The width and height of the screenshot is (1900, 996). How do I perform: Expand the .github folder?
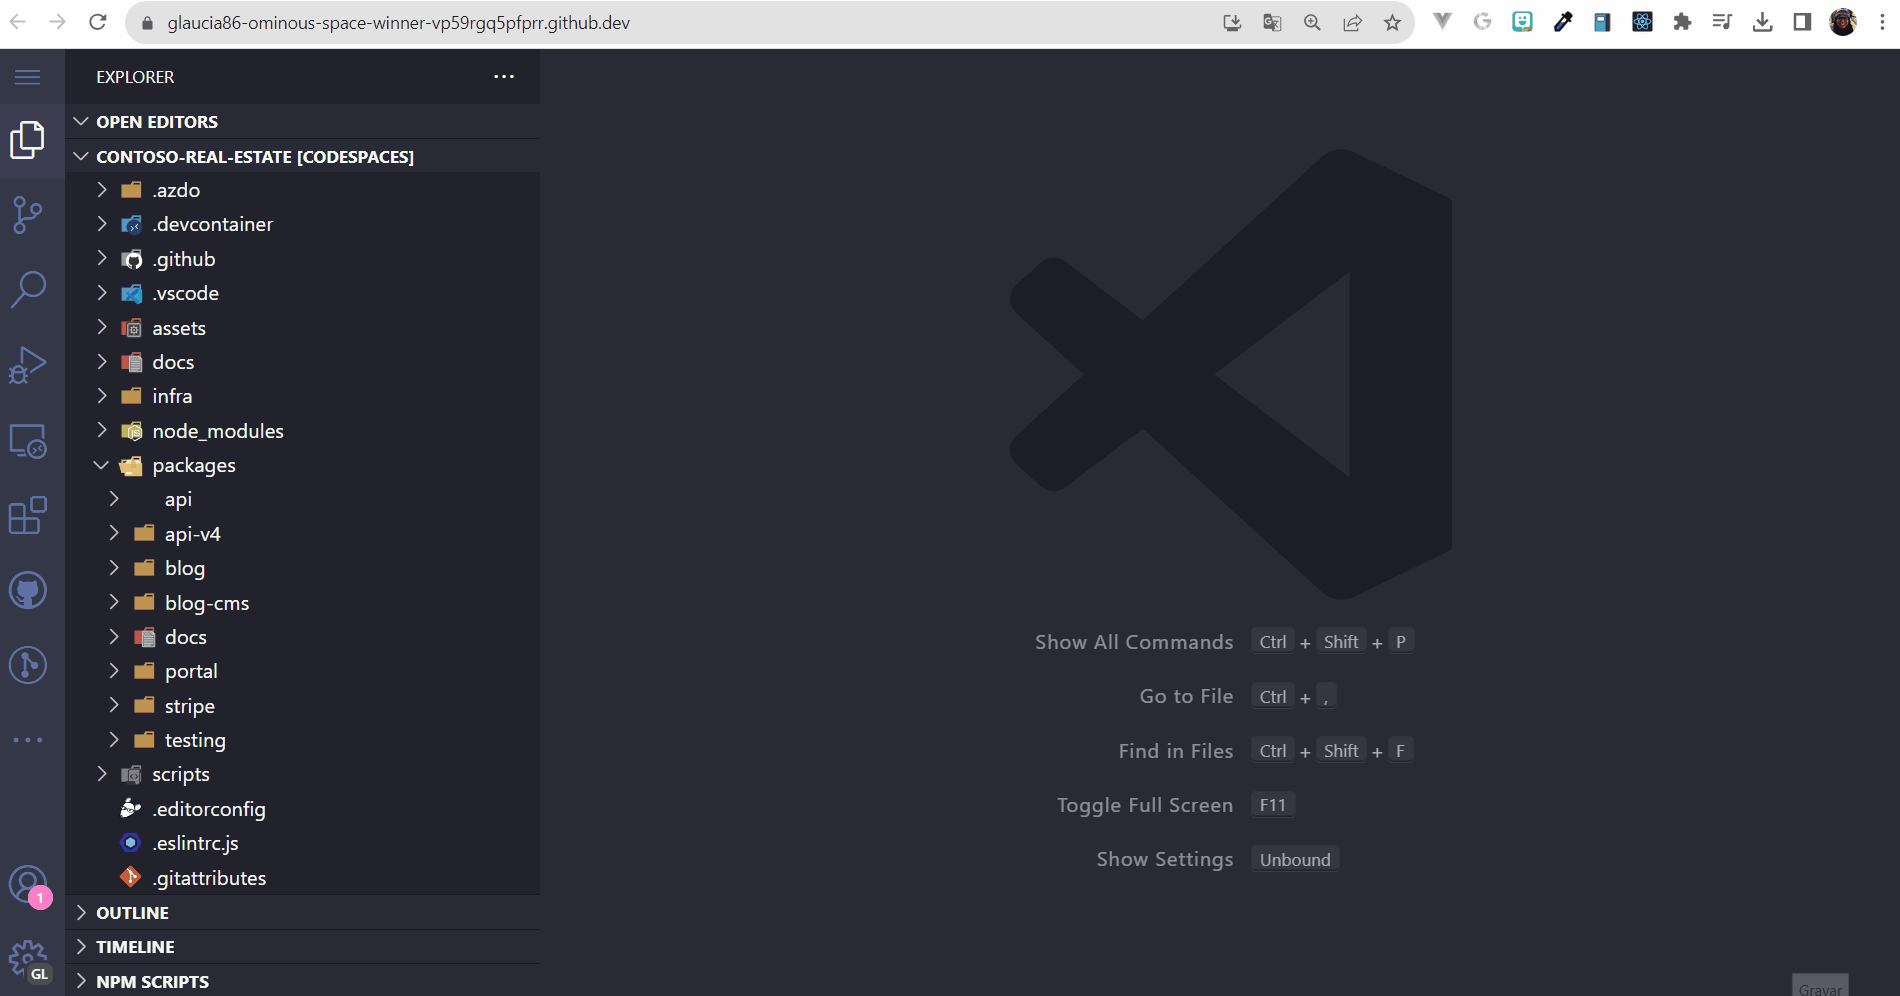coord(302,259)
